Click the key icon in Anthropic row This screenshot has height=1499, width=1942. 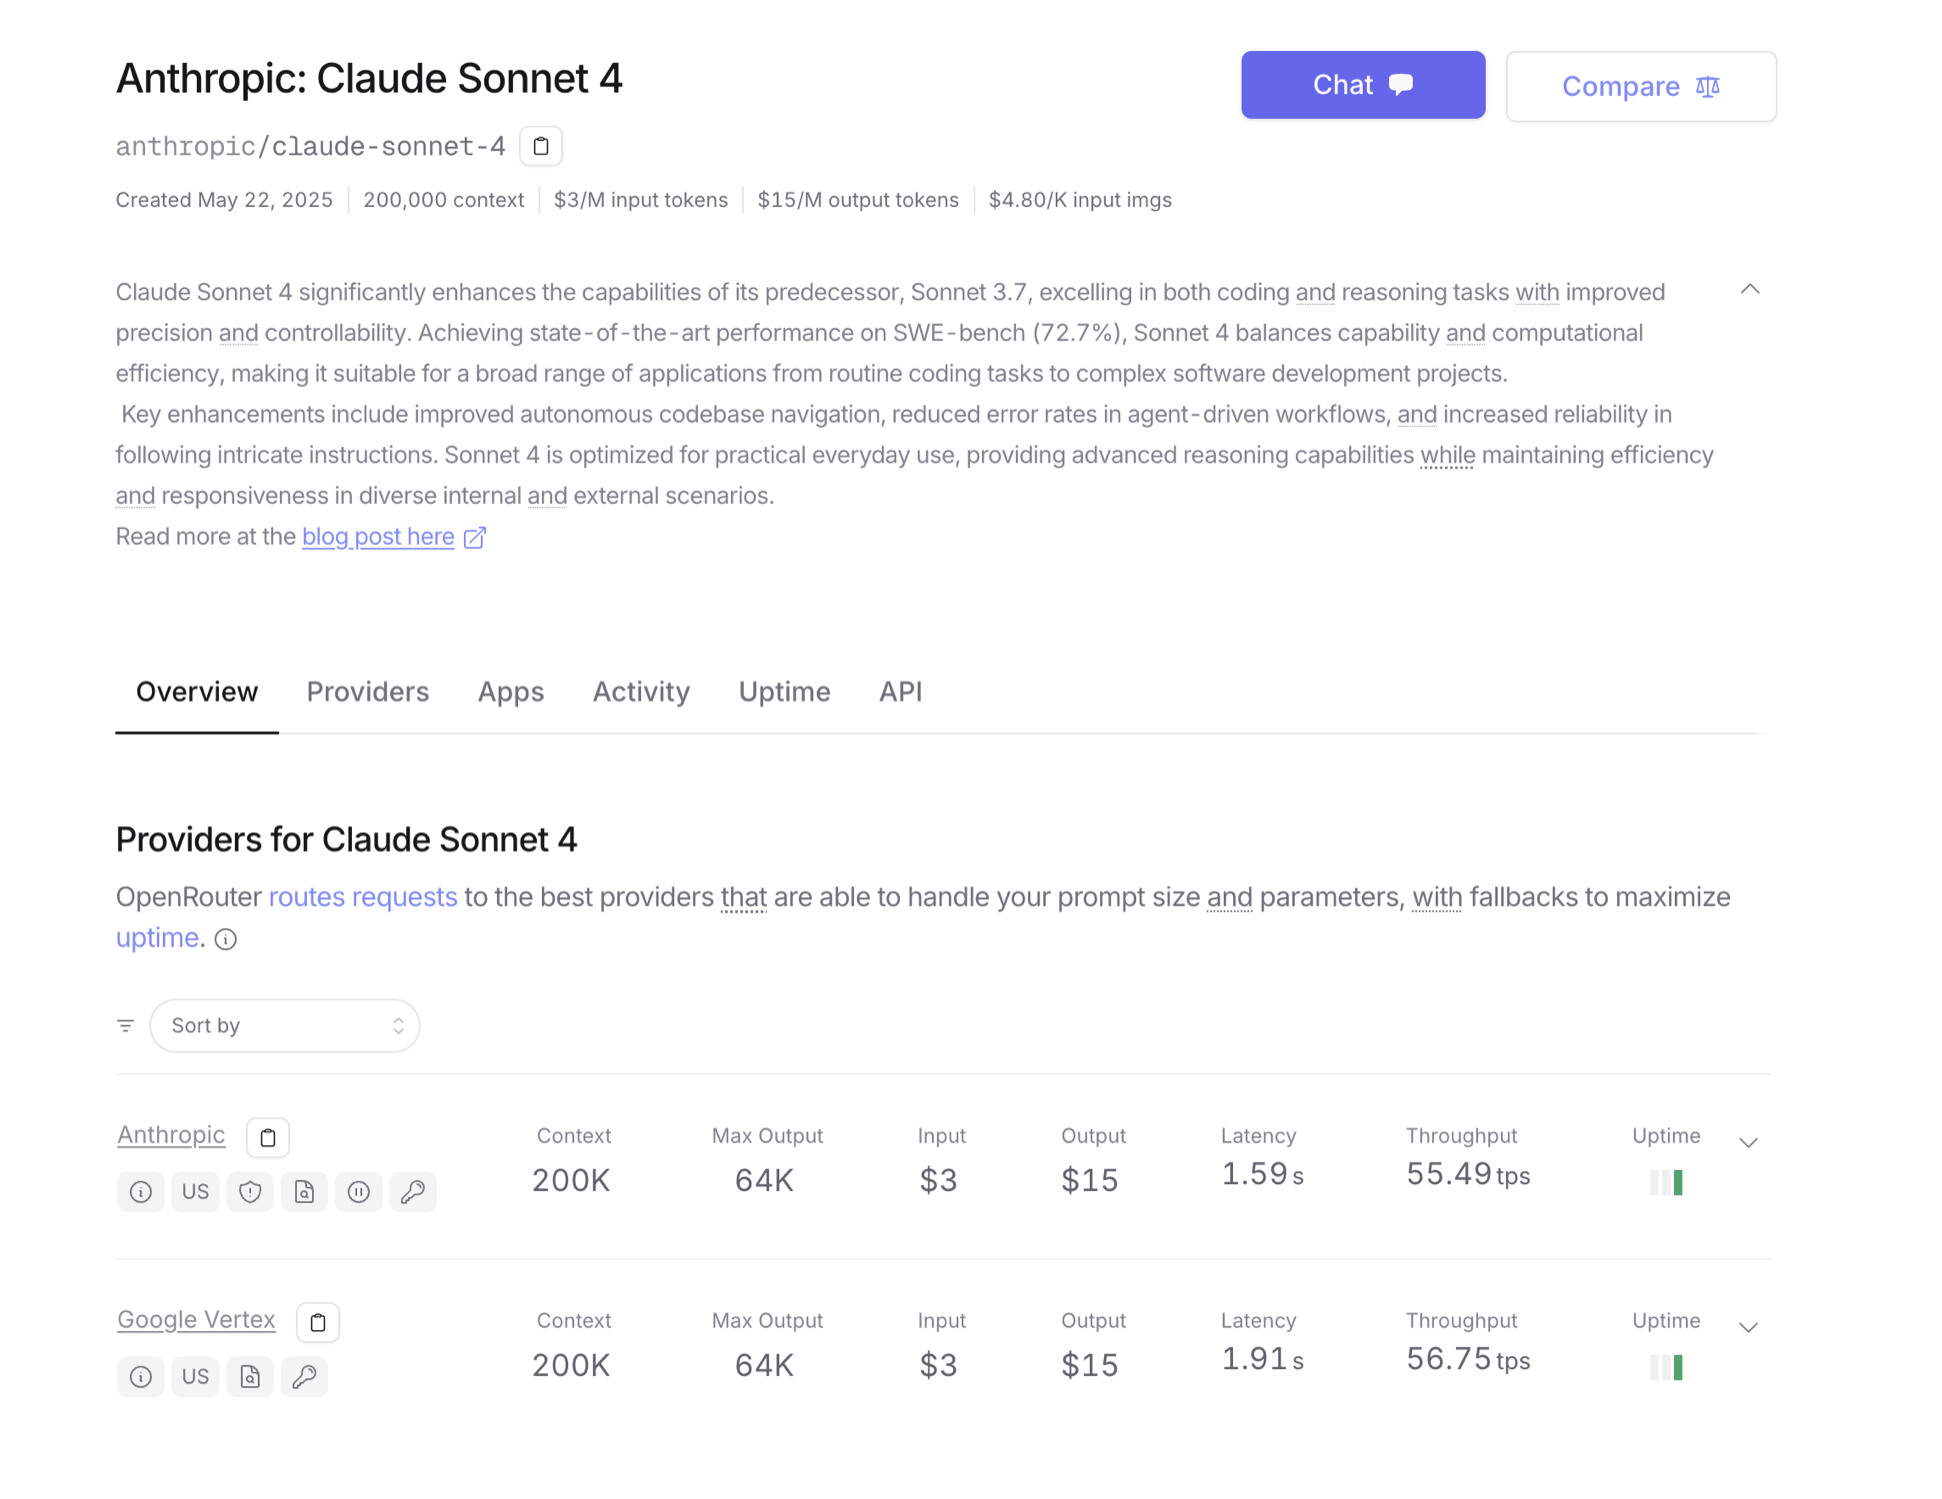(413, 1192)
